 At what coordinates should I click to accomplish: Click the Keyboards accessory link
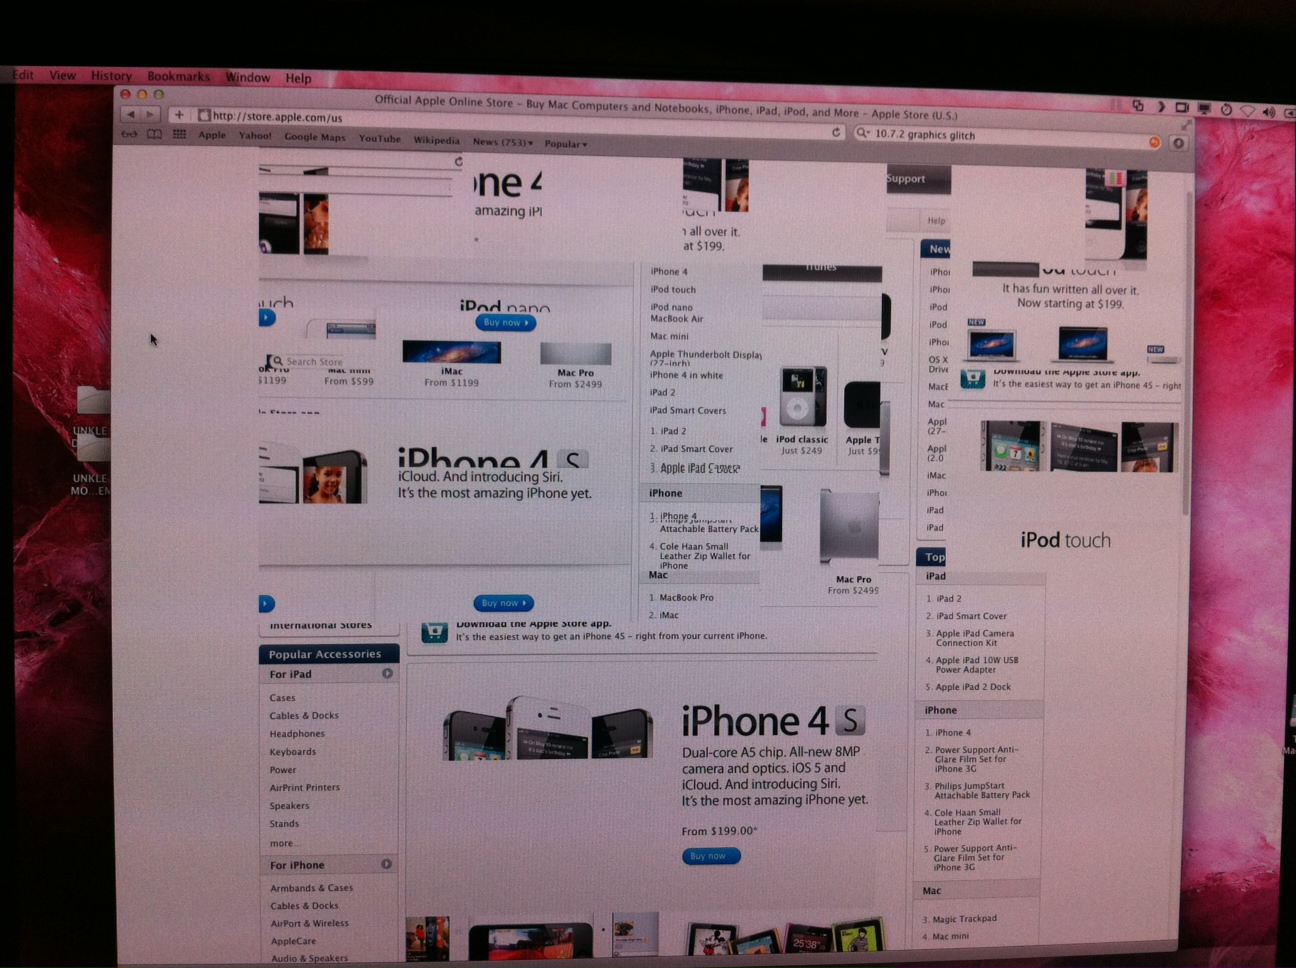[293, 752]
